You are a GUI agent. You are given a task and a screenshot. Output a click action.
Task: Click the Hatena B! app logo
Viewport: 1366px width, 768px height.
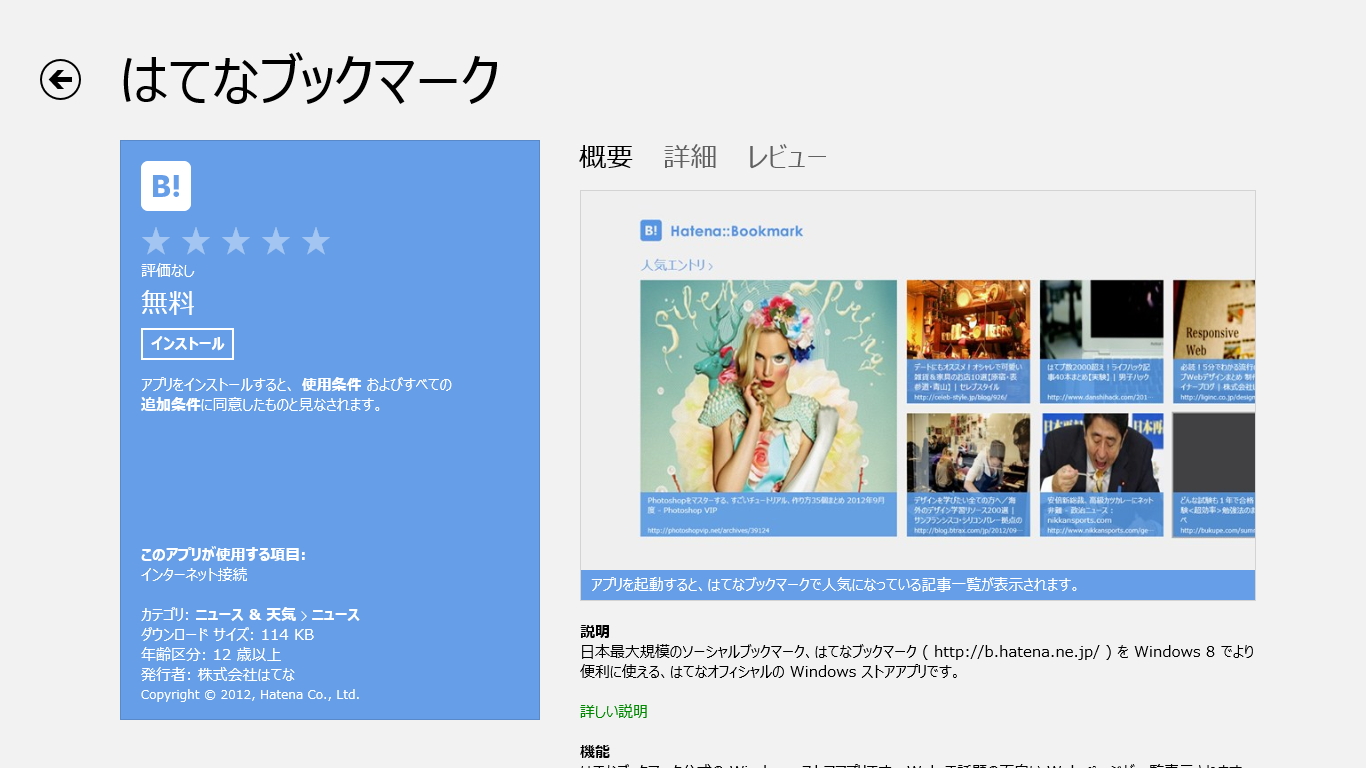[x=166, y=186]
